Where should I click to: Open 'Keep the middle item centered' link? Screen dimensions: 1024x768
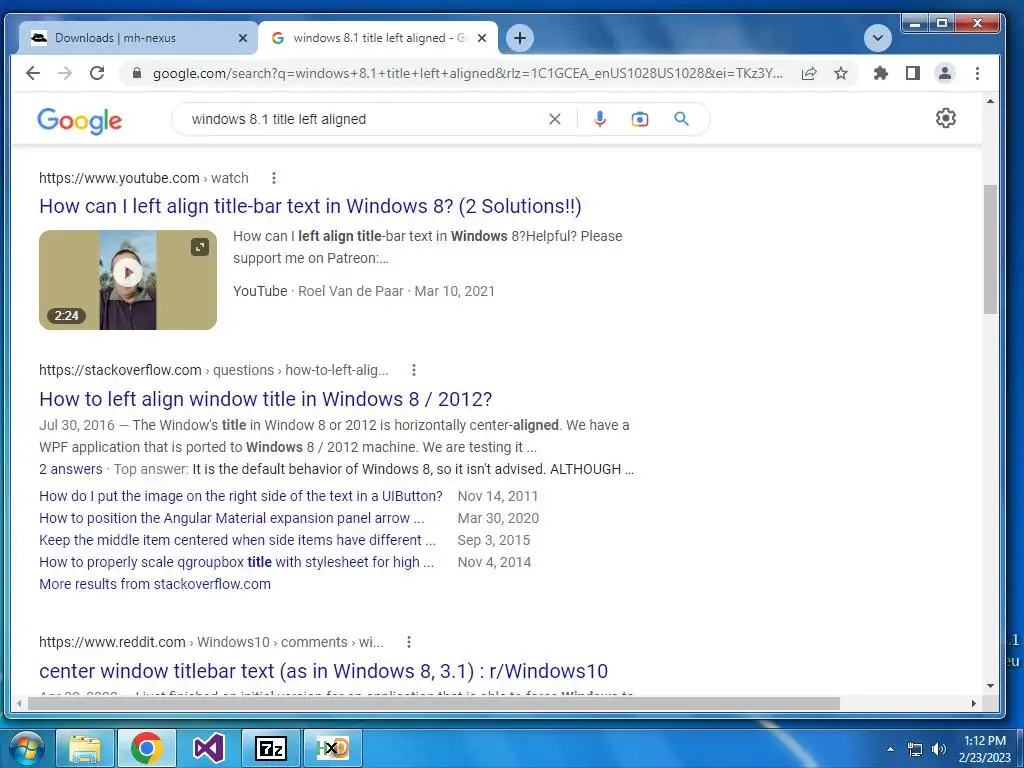tap(238, 540)
